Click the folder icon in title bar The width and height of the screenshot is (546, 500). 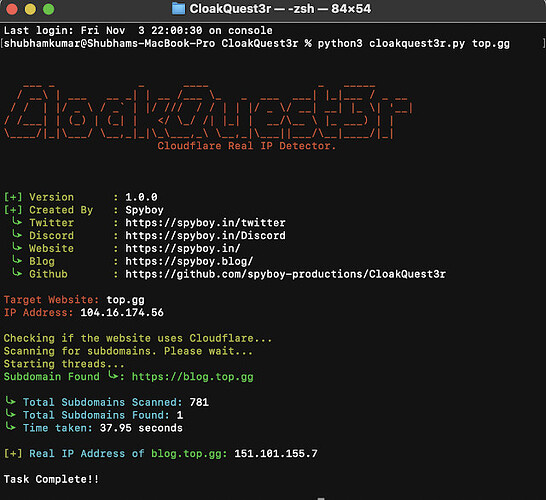point(179,9)
